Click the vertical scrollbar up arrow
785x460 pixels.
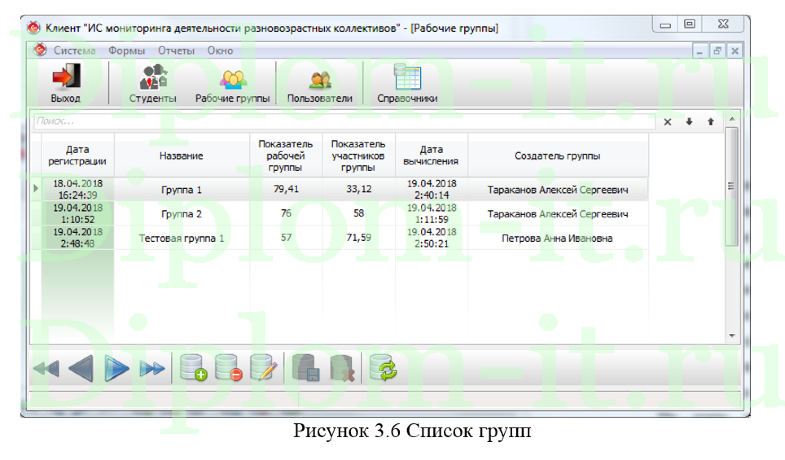tap(731, 119)
